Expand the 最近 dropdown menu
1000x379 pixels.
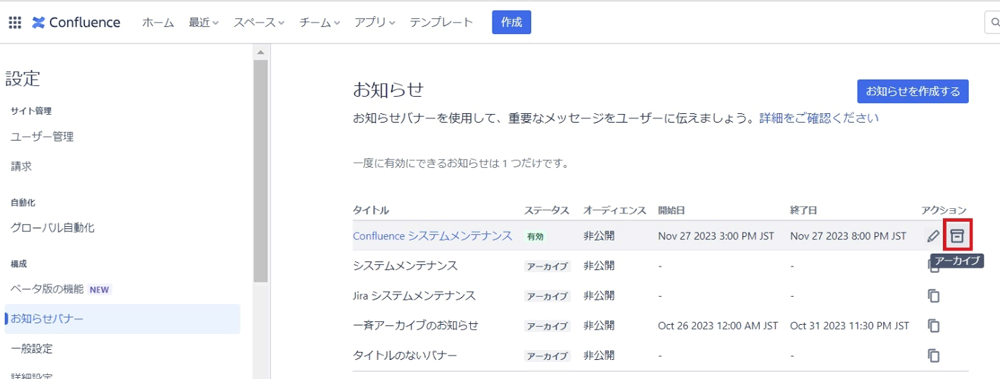coord(203,23)
